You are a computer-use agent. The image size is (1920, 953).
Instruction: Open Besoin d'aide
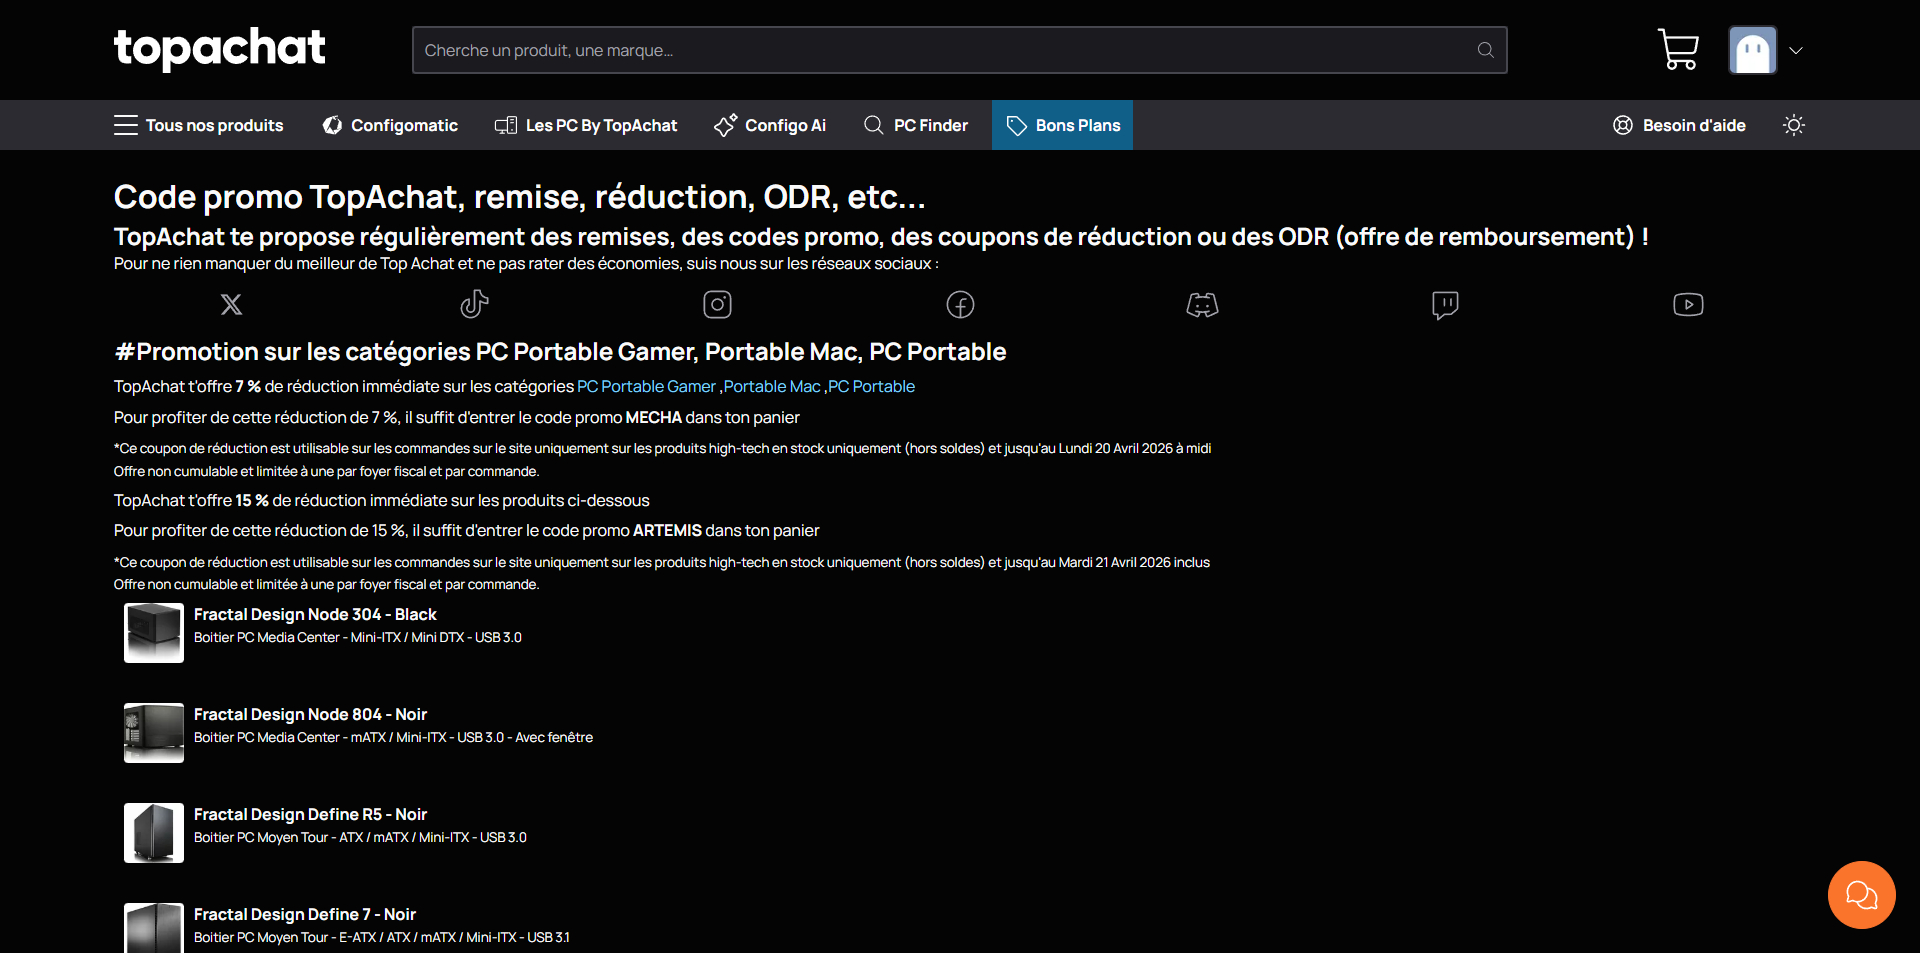[x=1679, y=125]
